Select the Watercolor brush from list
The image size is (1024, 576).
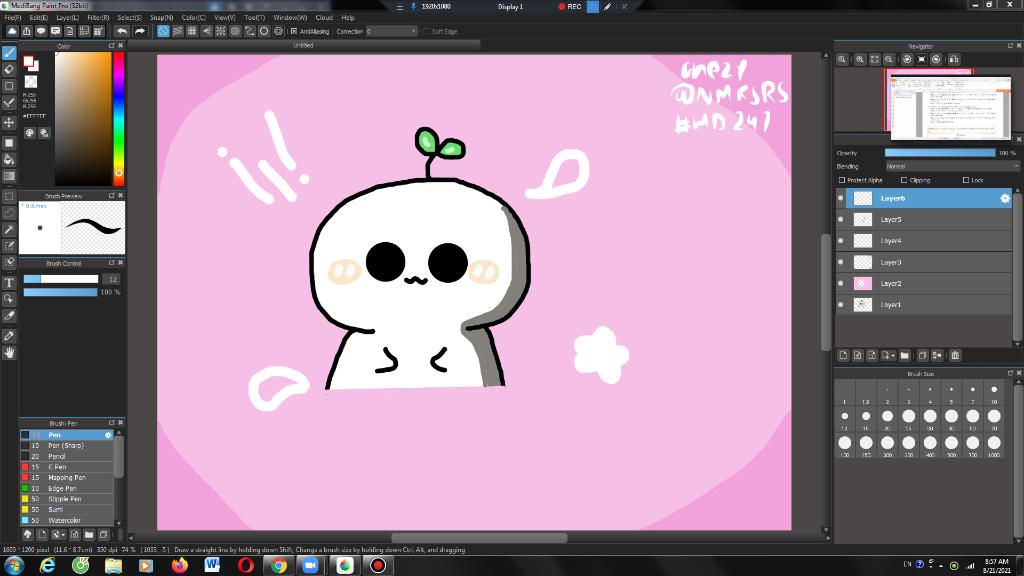(x=65, y=520)
